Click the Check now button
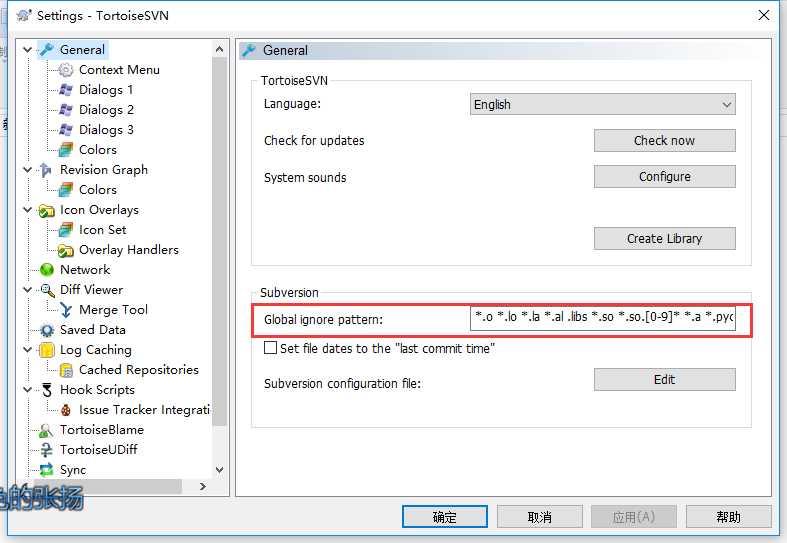This screenshot has height=543, width=787. pyautogui.click(x=665, y=141)
